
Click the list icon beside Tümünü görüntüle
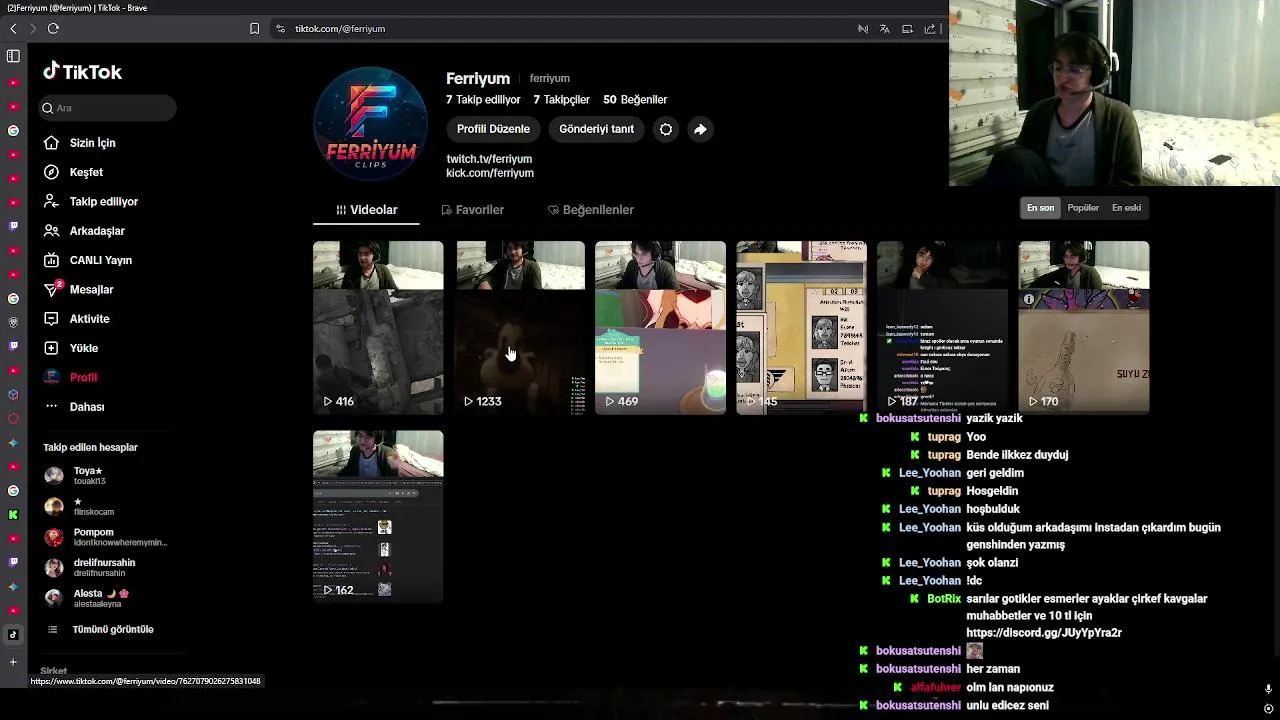pos(52,630)
